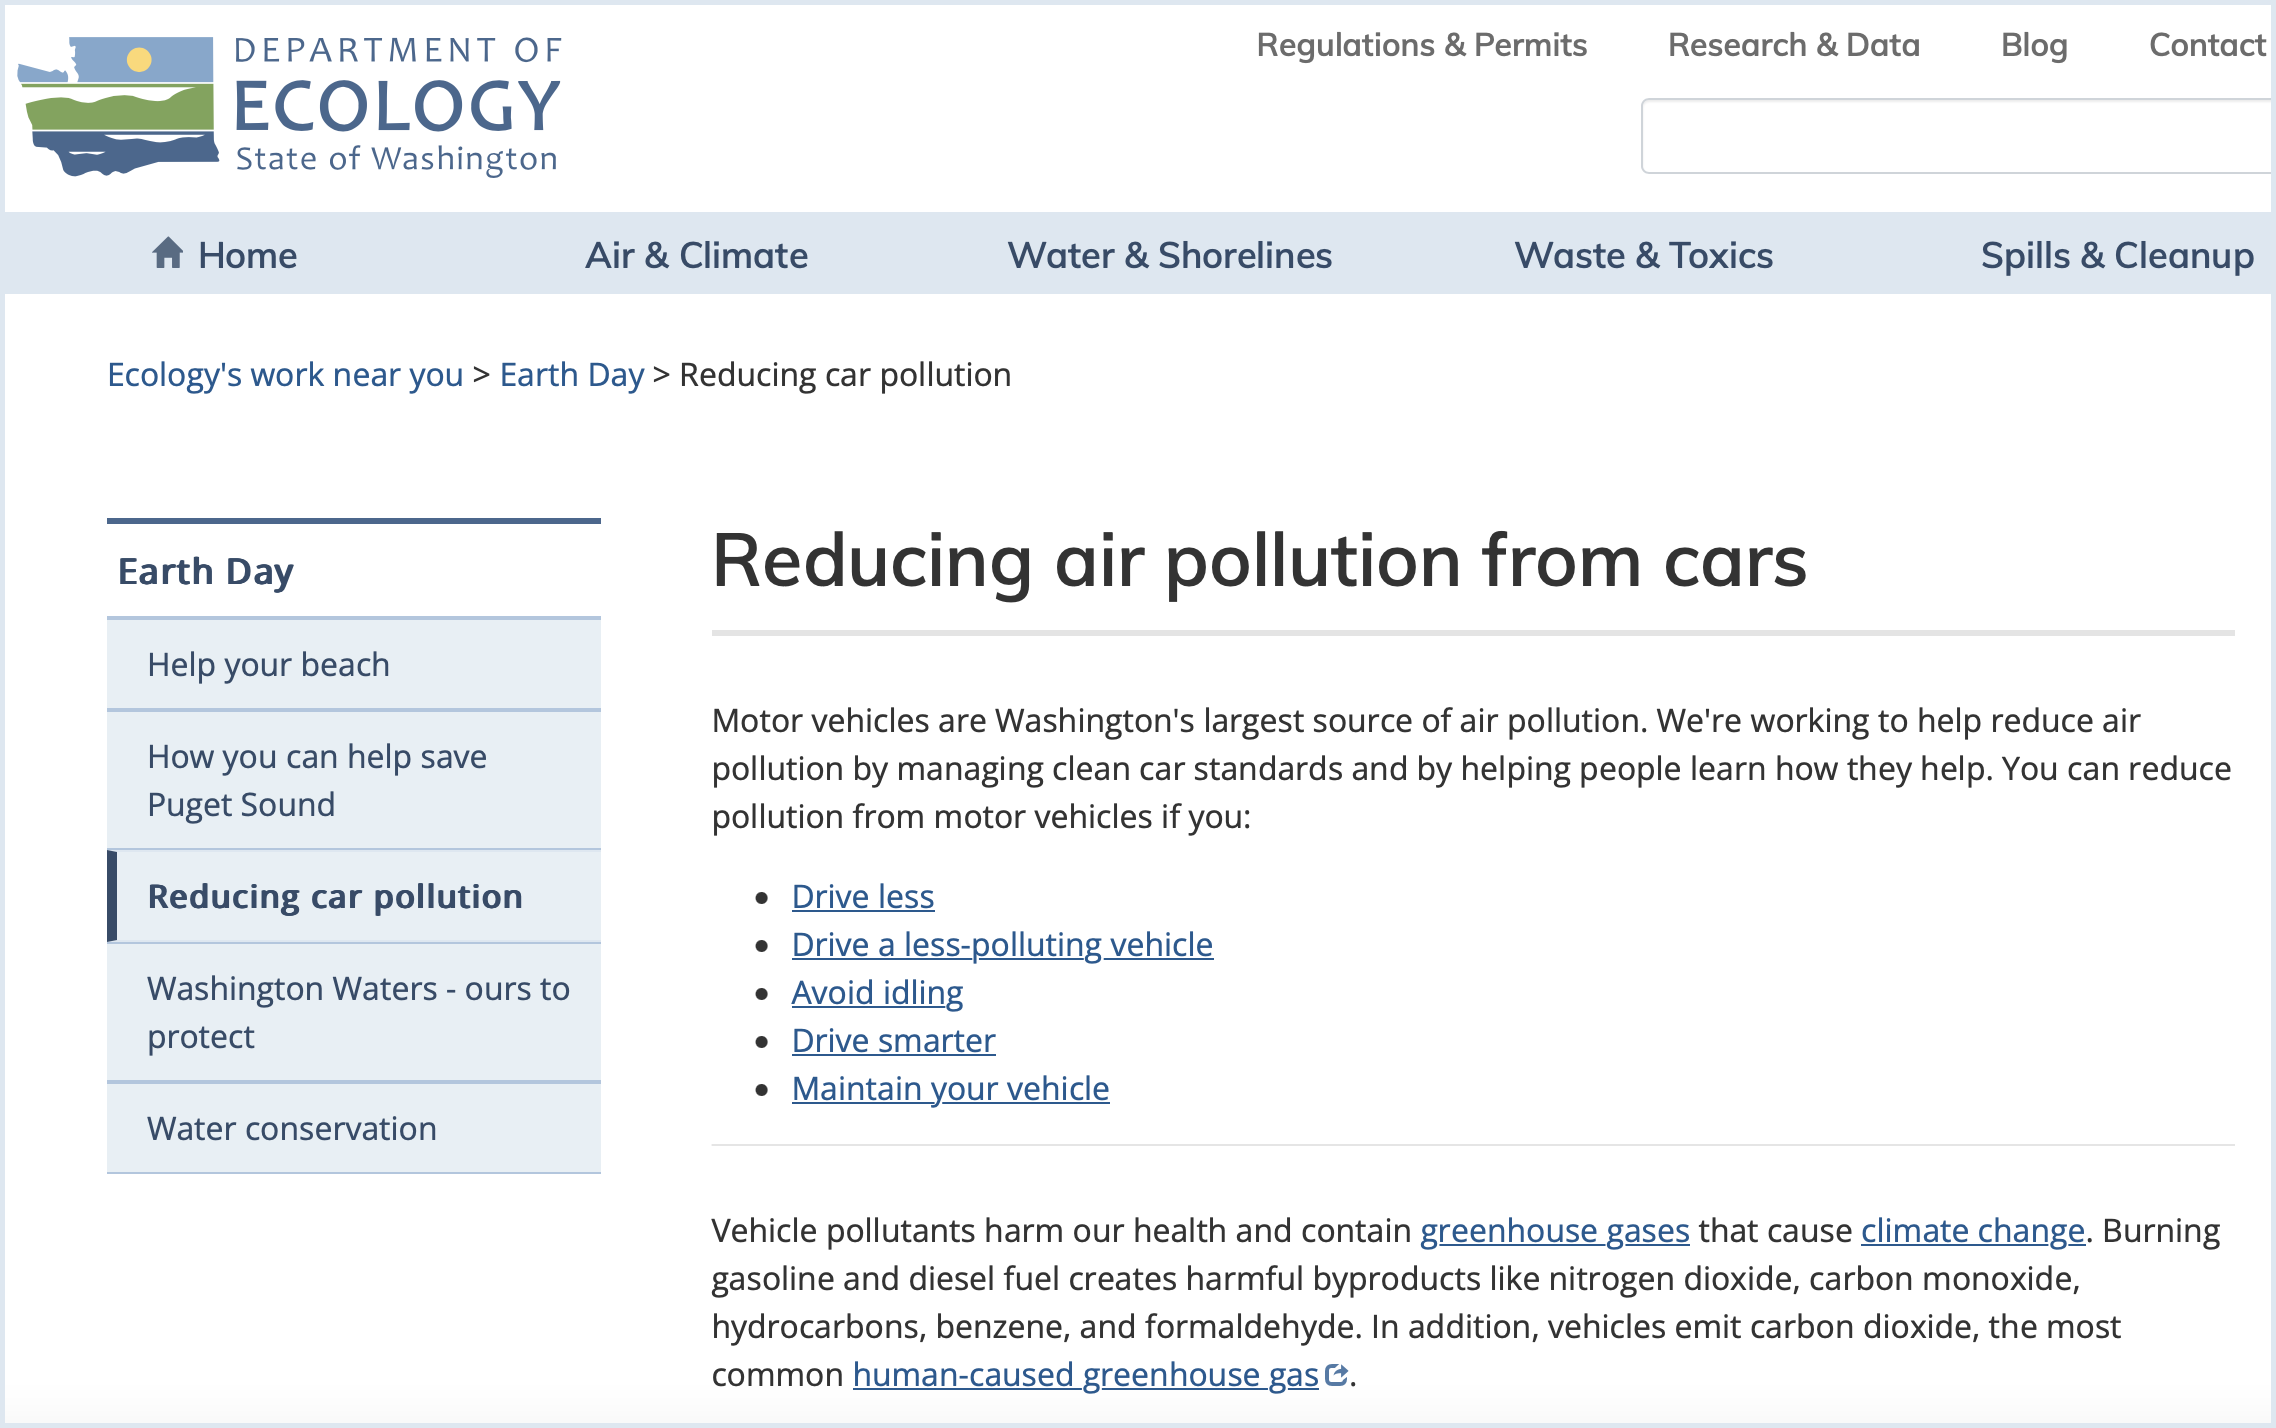Select Water conservation in sidebar

pyautogui.click(x=291, y=1129)
